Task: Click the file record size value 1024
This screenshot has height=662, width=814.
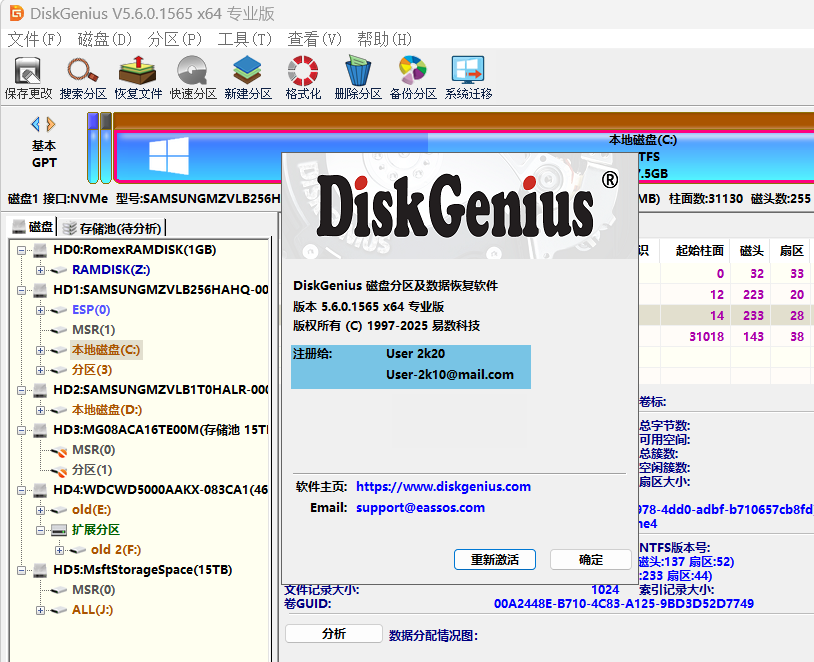Action: pos(605,590)
